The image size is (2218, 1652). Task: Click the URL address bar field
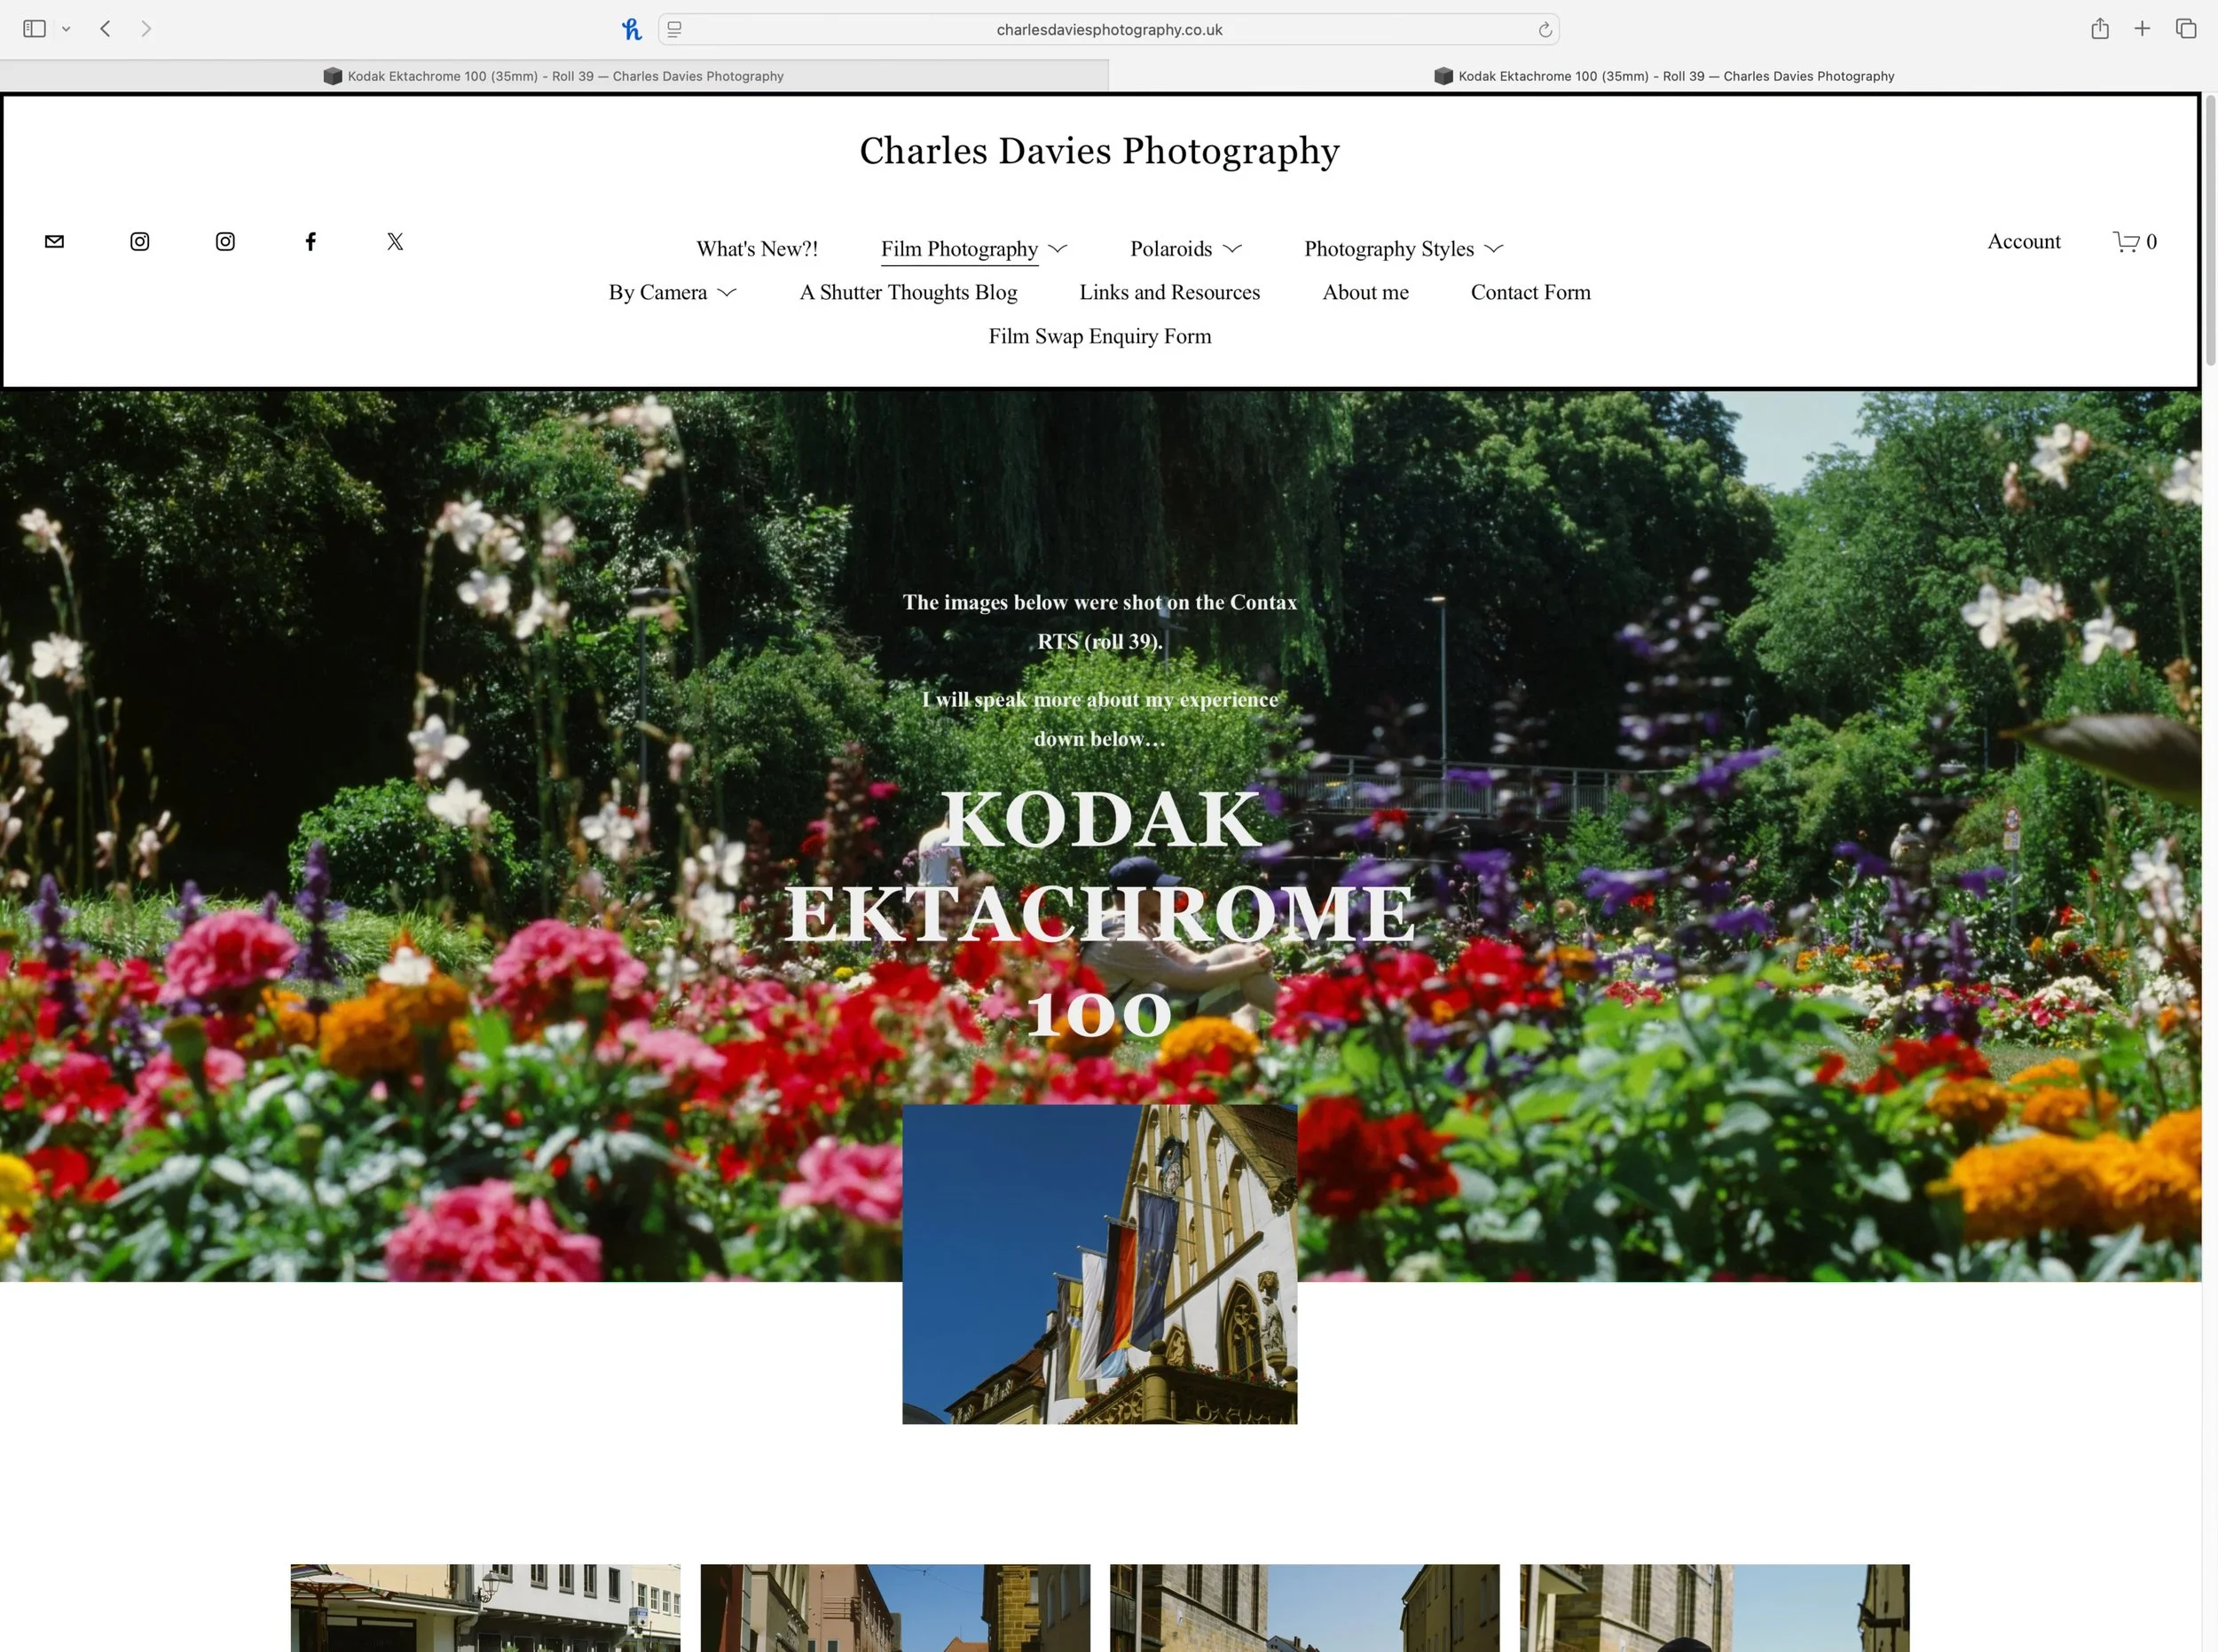1108,30
